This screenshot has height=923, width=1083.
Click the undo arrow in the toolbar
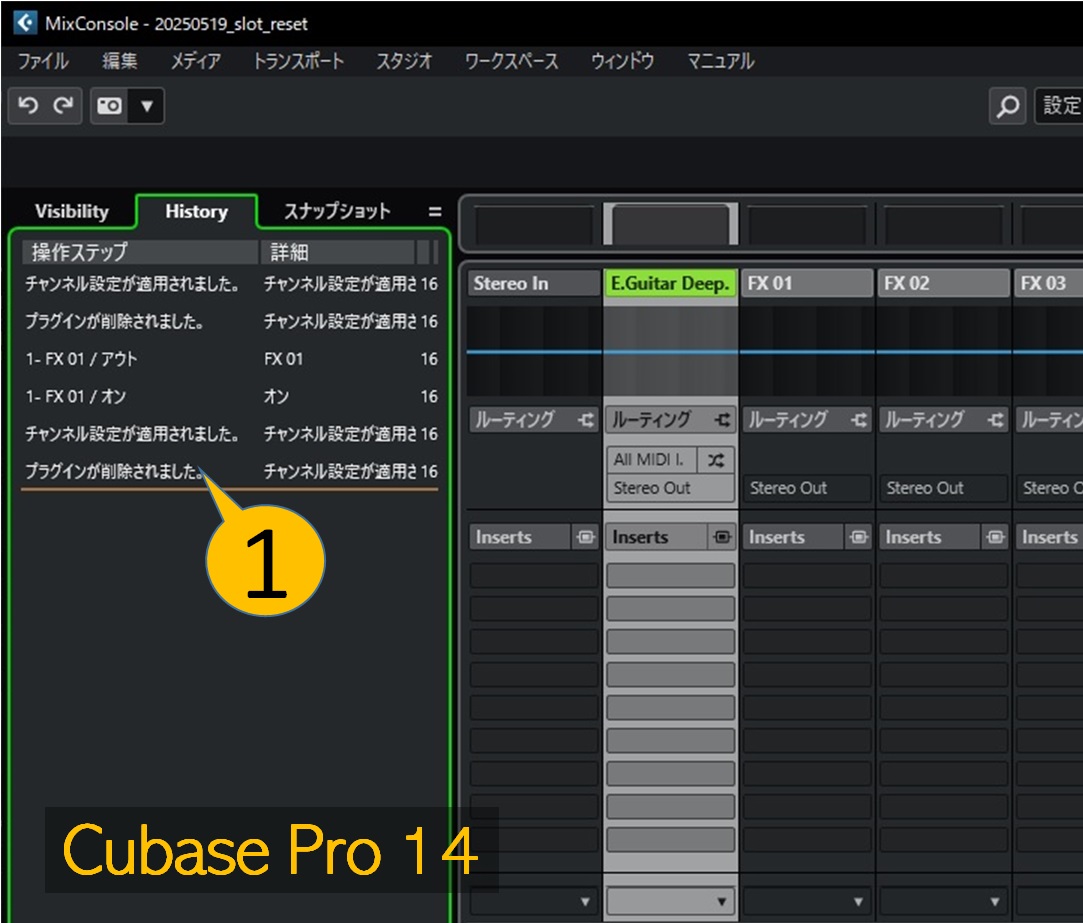tap(28, 106)
